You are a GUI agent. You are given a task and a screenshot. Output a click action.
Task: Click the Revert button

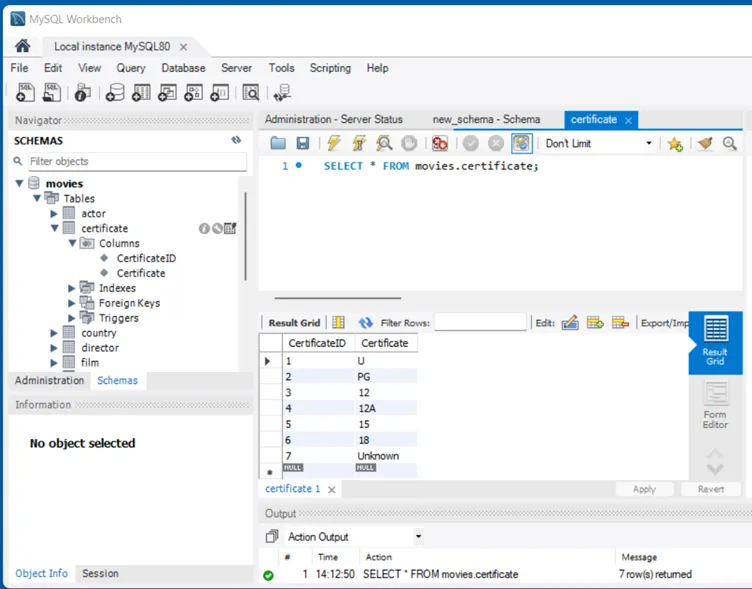click(x=710, y=489)
